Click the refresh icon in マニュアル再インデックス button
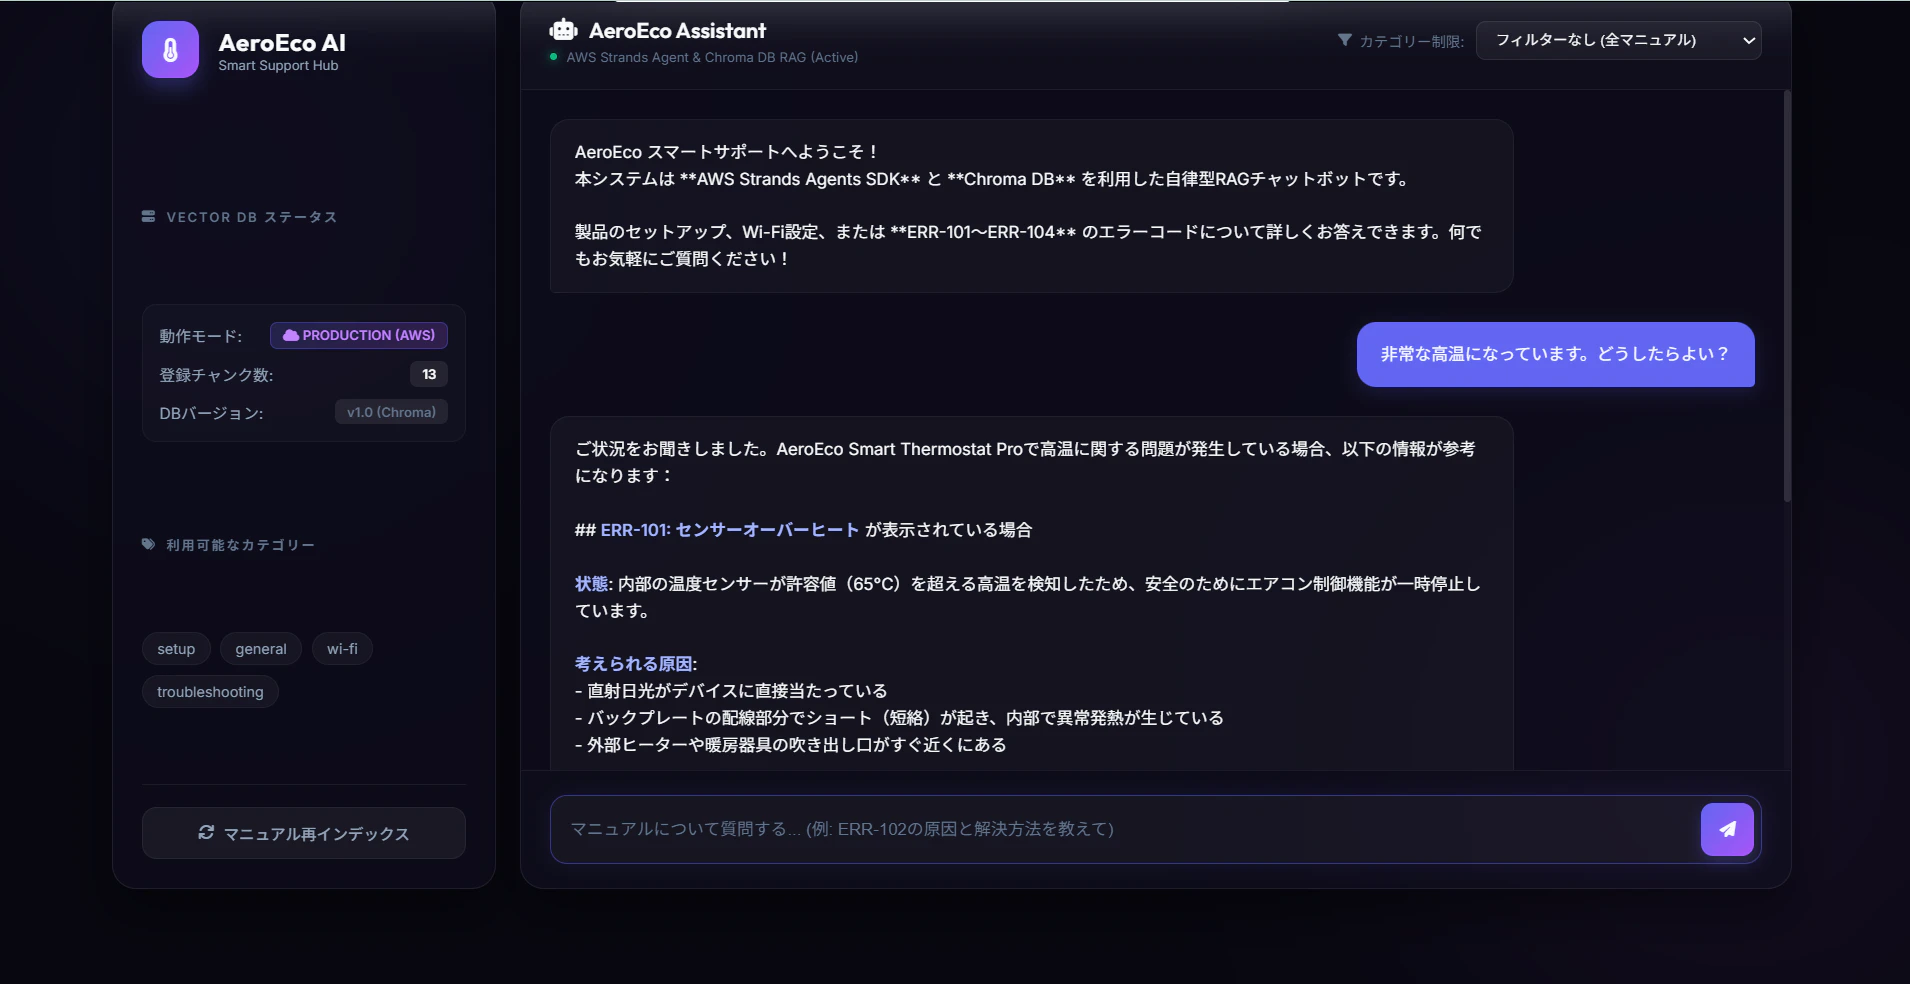The image size is (1910, 984). (206, 832)
